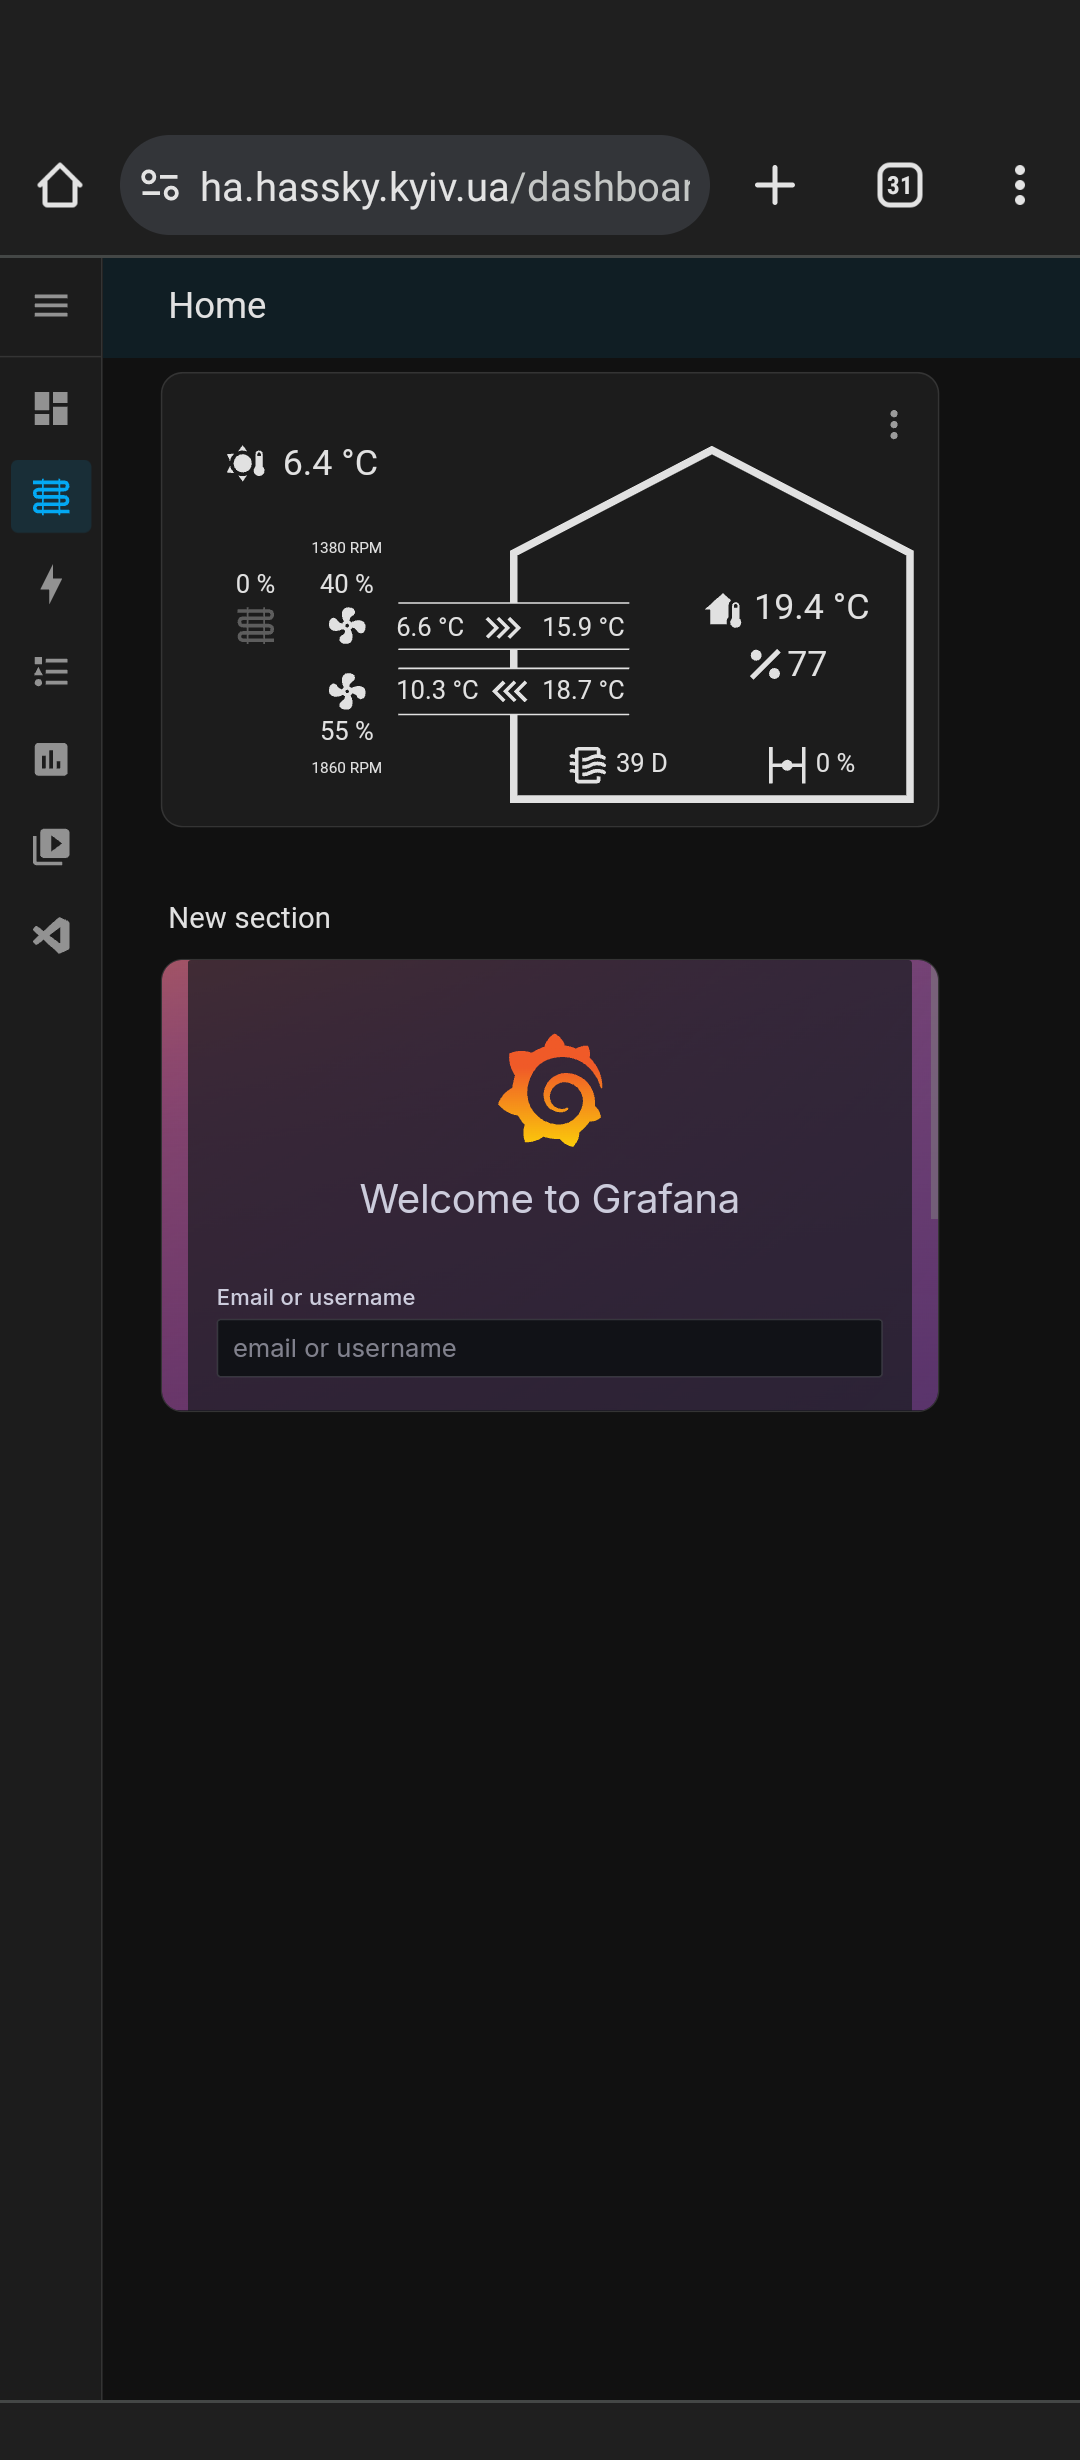Click the exhaust fan icon above 55 %
This screenshot has height=2460, width=1080.
pos(347,690)
